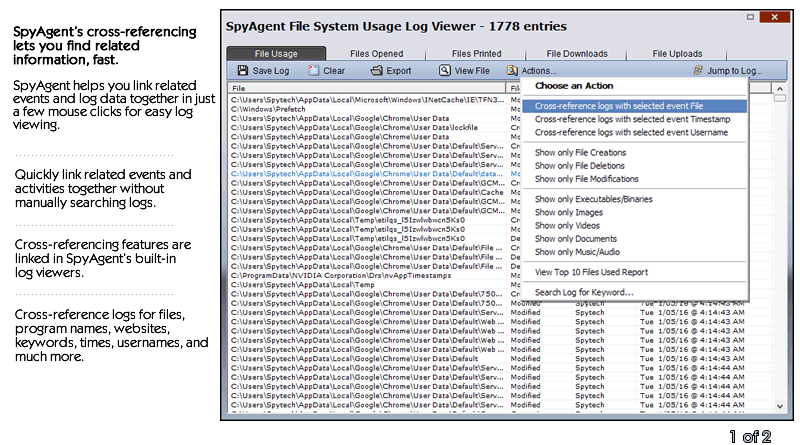800x445 pixels.
Task: Select Show only Documents
Action: pos(576,239)
